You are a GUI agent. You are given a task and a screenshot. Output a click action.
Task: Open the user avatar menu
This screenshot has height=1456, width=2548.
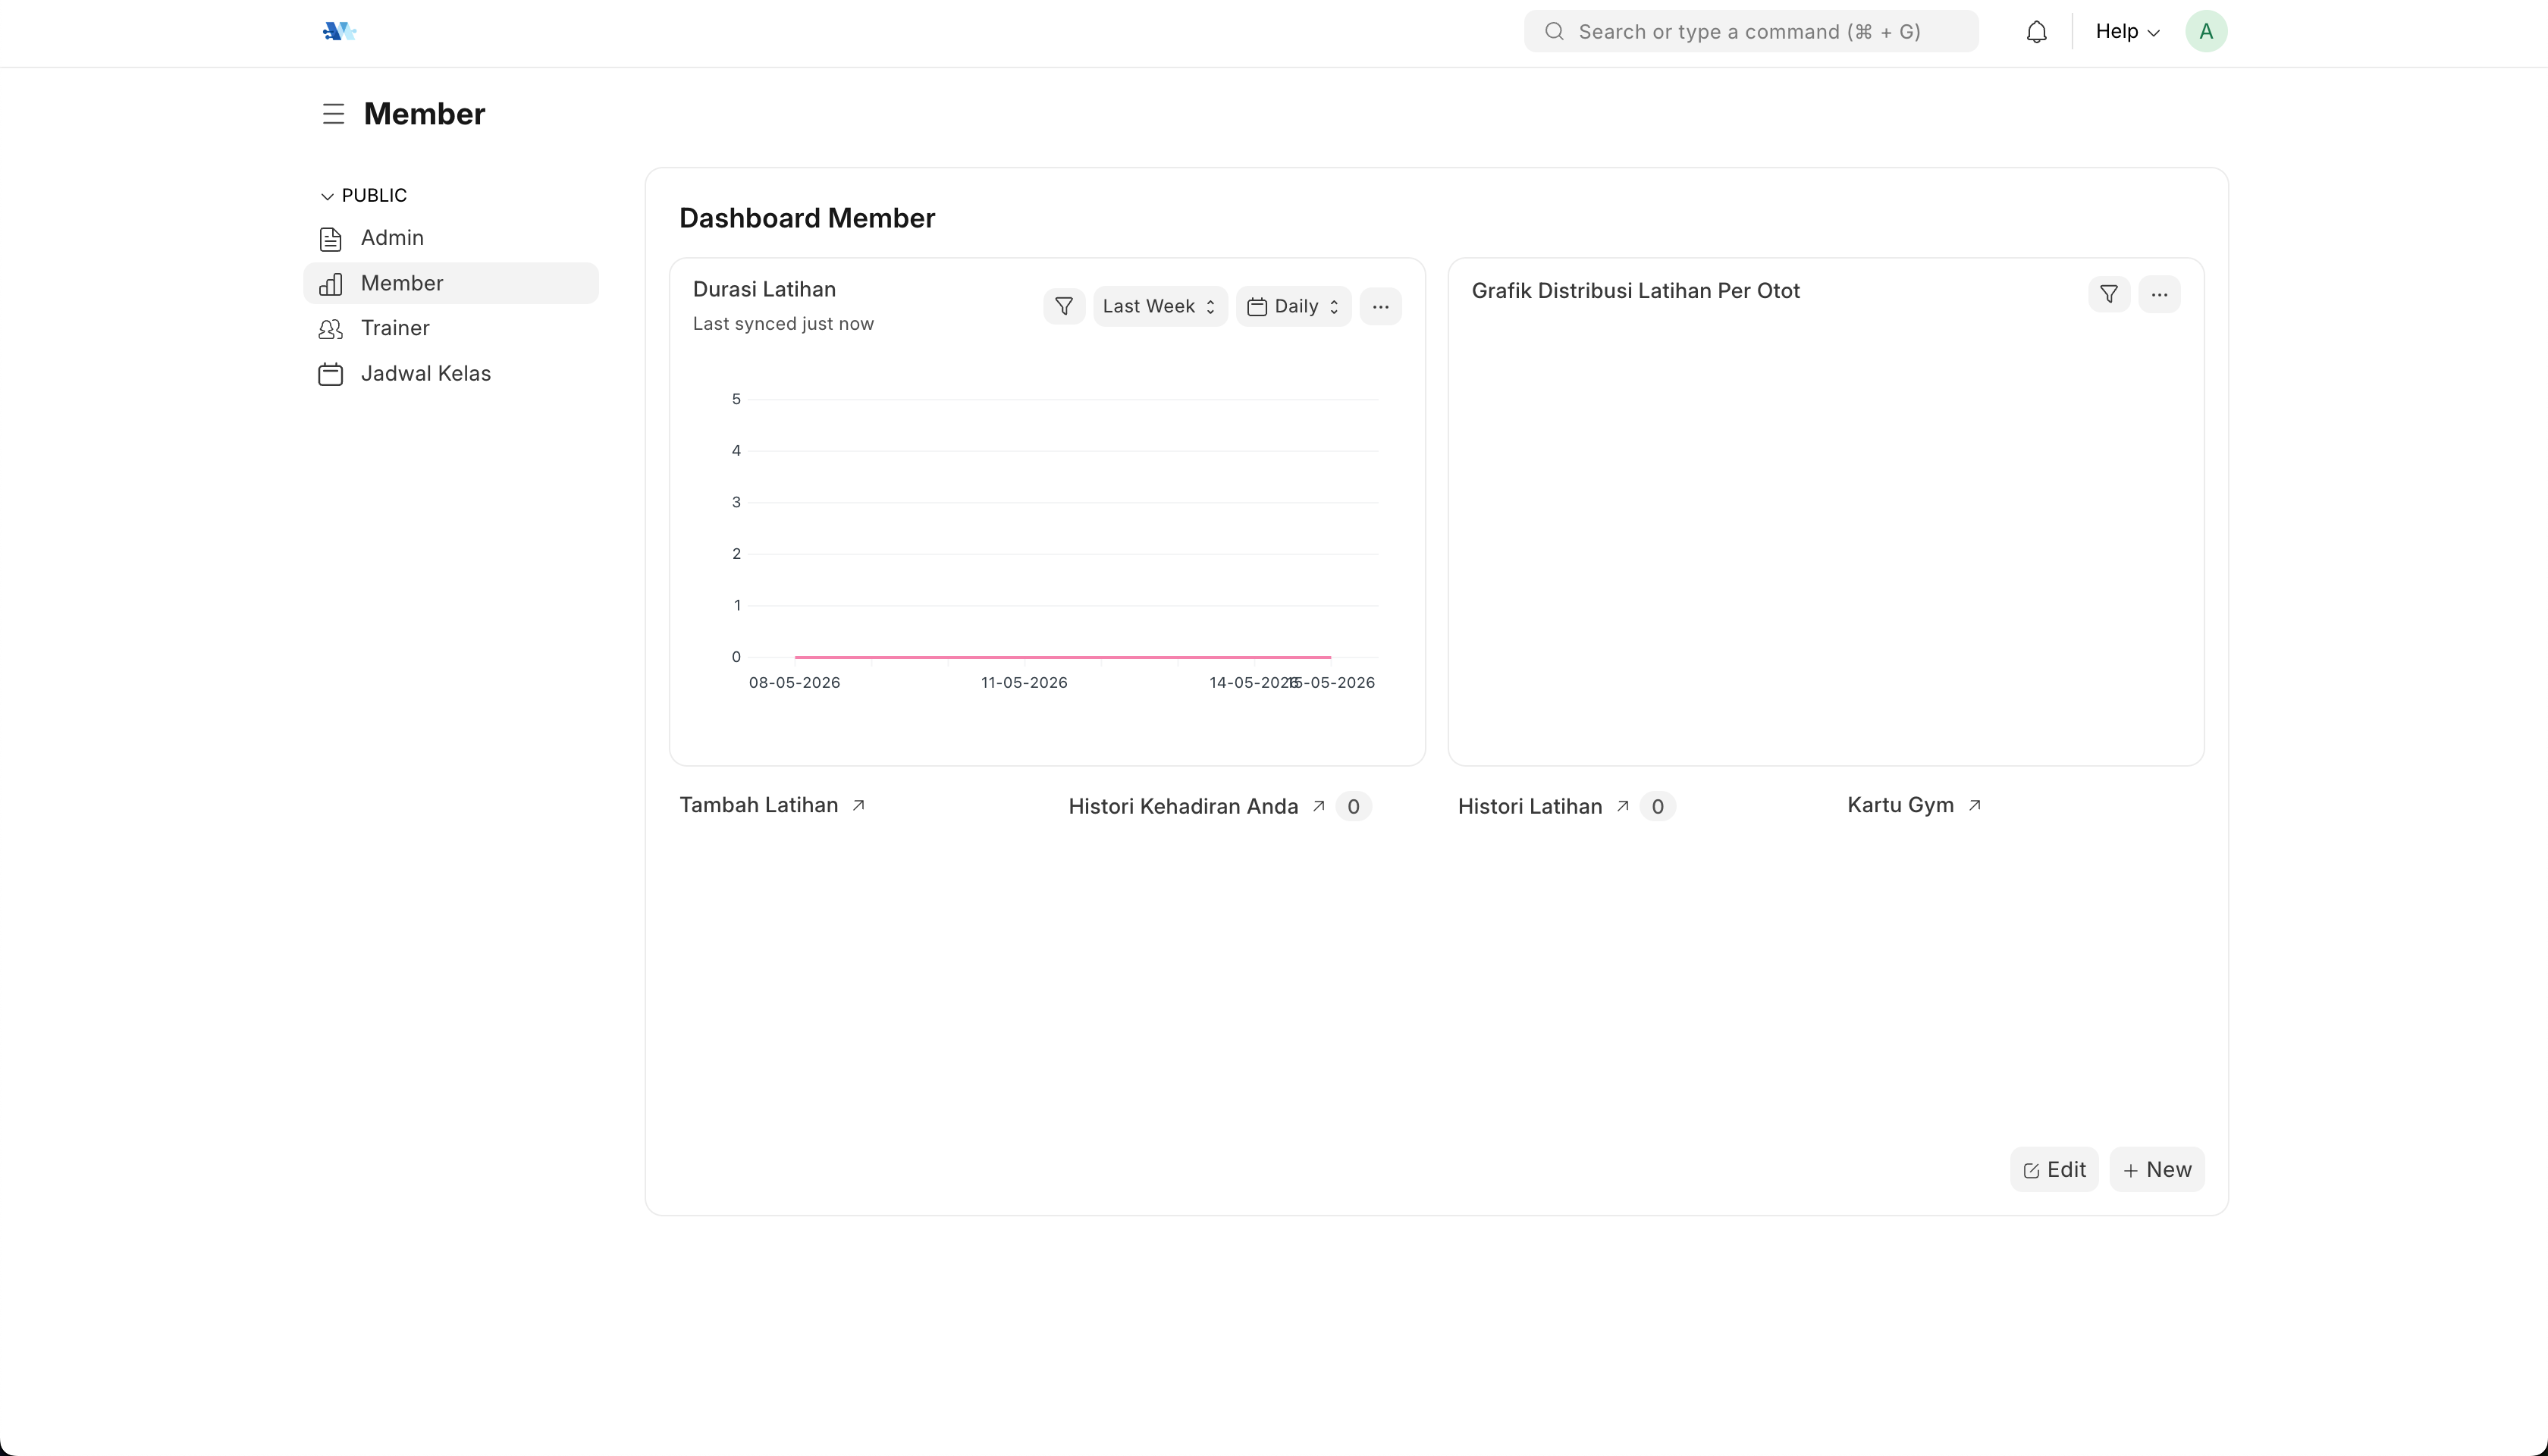2205,31
